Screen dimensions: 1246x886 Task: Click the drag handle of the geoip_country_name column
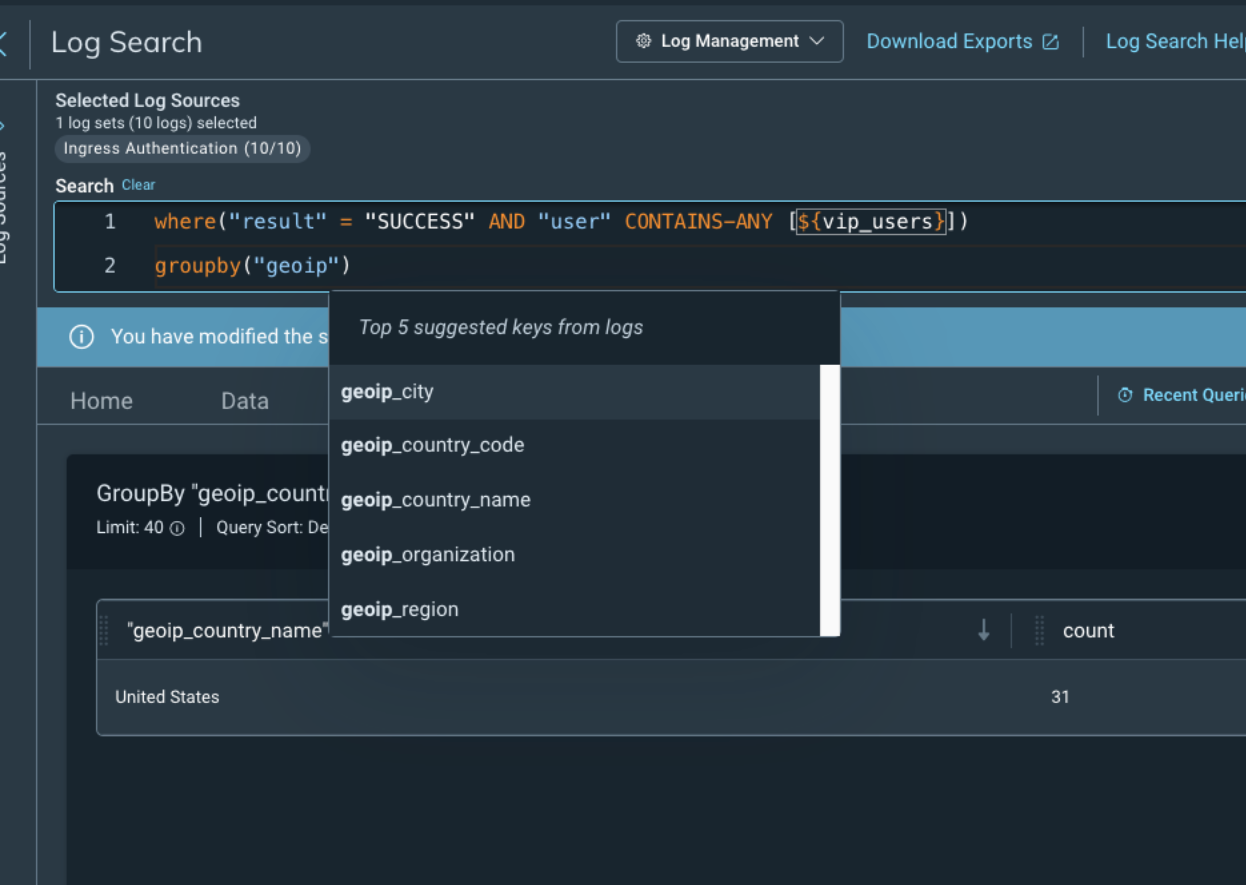pyautogui.click(x=104, y=631)
